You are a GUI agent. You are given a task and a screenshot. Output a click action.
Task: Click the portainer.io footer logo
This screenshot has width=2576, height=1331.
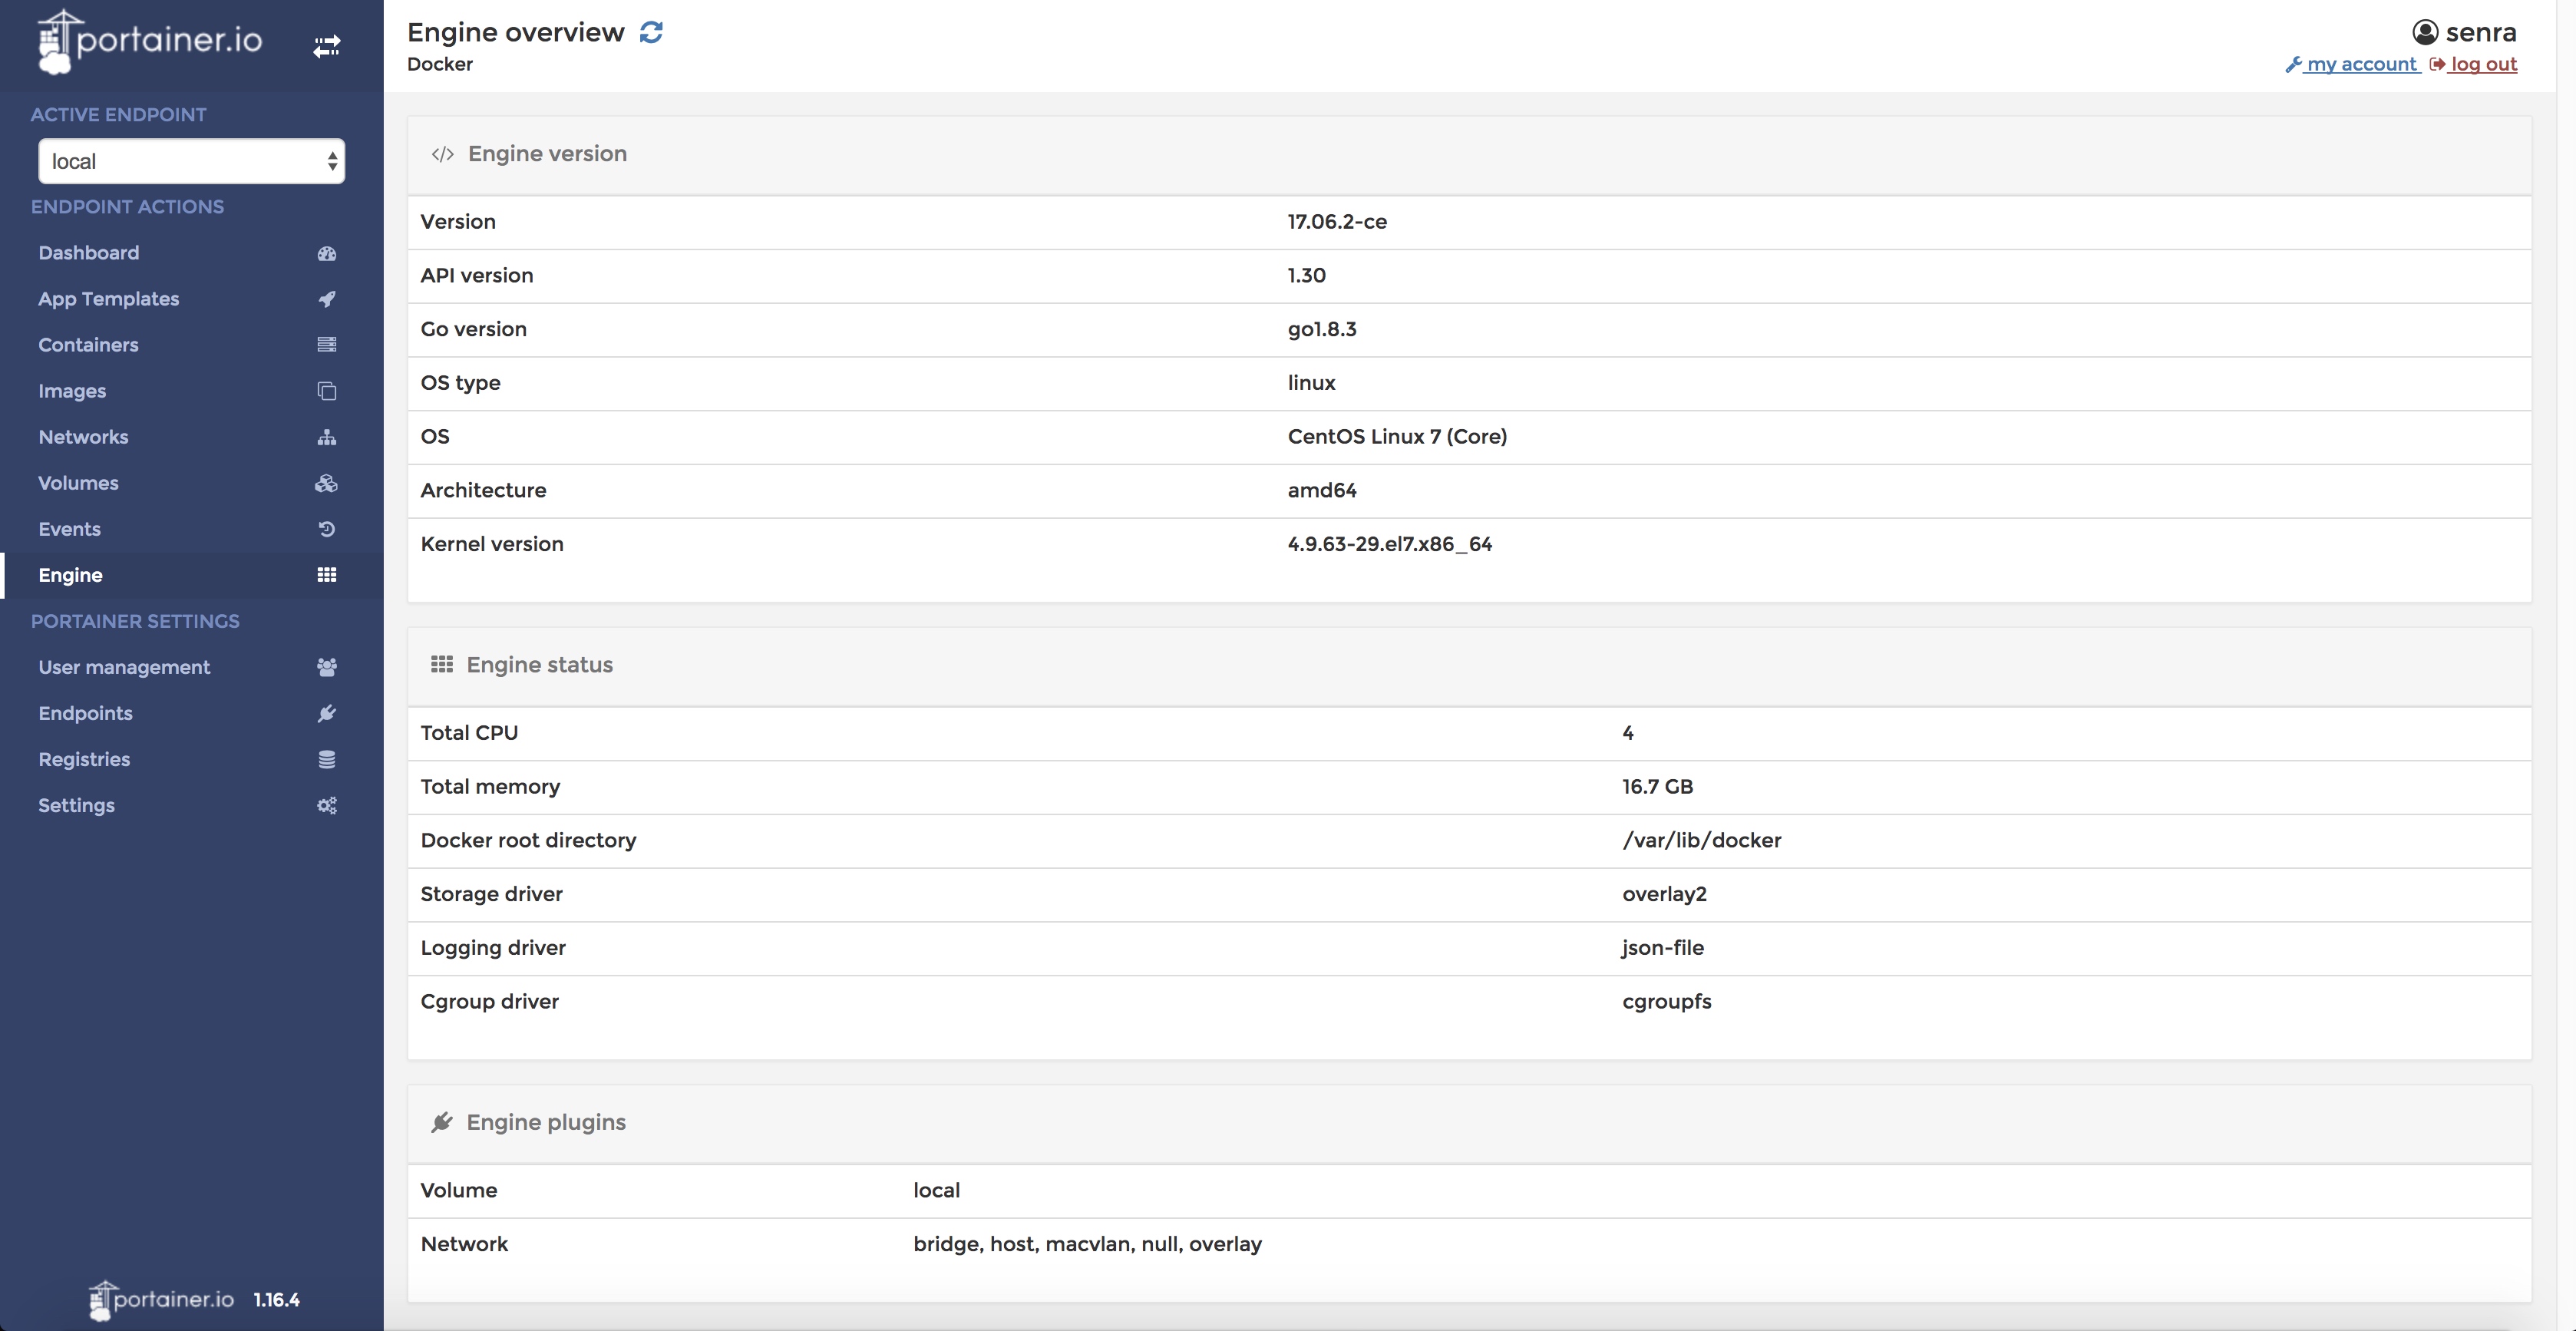click(x=160, y=1300)
